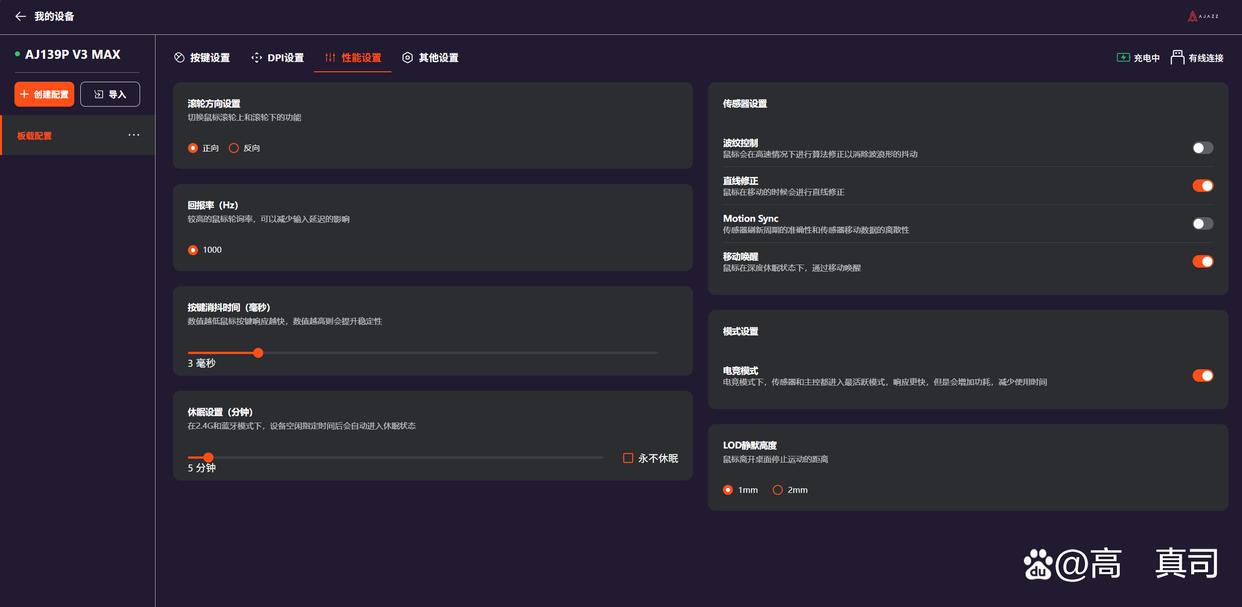The image size is (1242, 607).
Task: Switch to the DPI设置 tab
Action: (277, 58)
